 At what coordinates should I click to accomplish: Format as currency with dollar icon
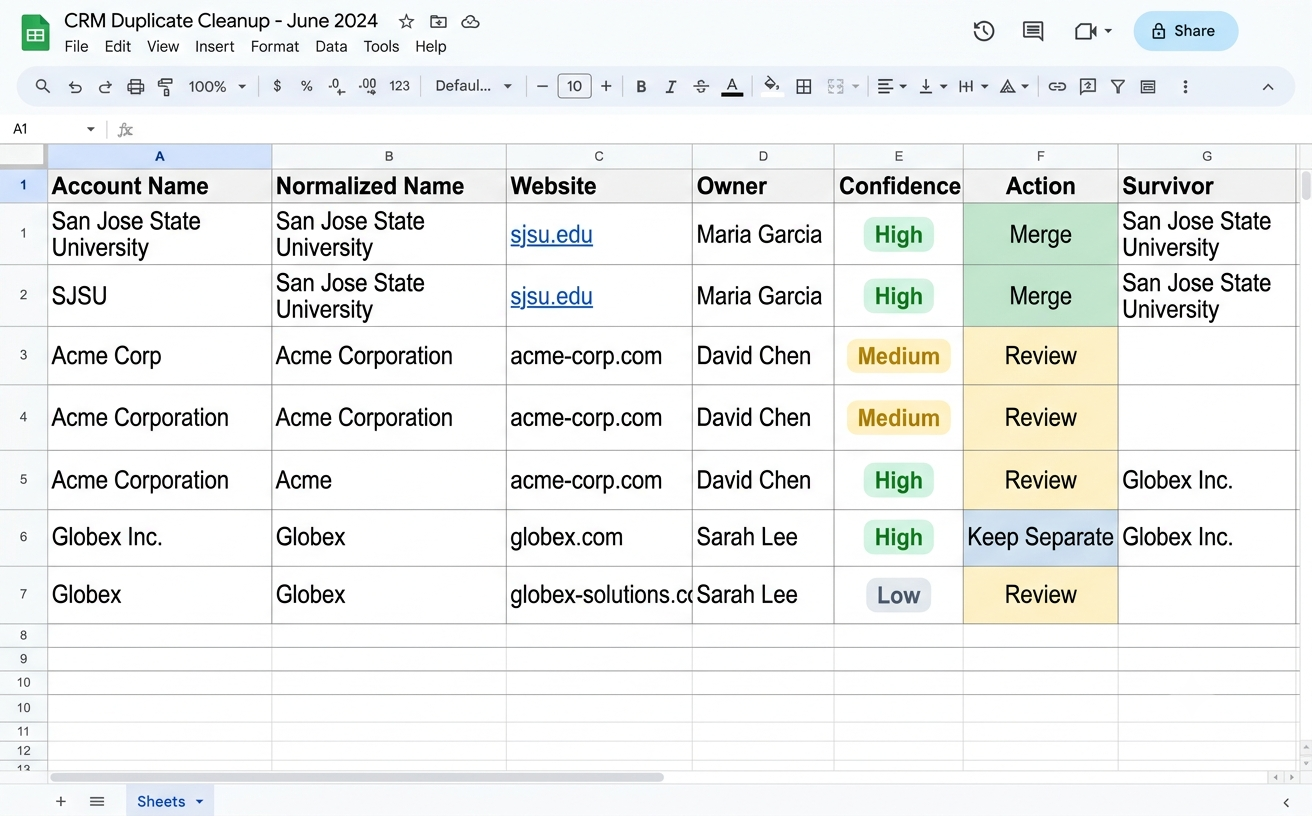pyautogui.click(x=277, y=86)
